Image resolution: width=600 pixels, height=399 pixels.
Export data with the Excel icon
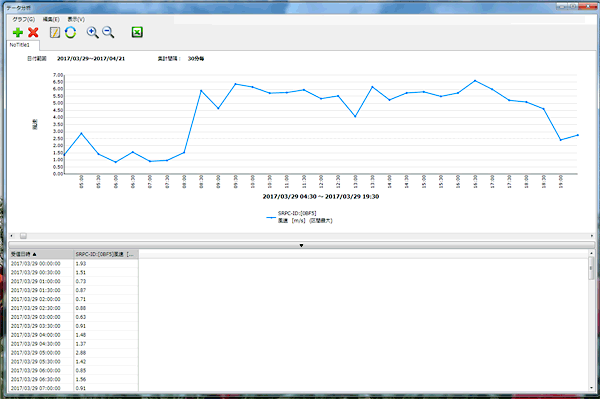coord(137,32)
